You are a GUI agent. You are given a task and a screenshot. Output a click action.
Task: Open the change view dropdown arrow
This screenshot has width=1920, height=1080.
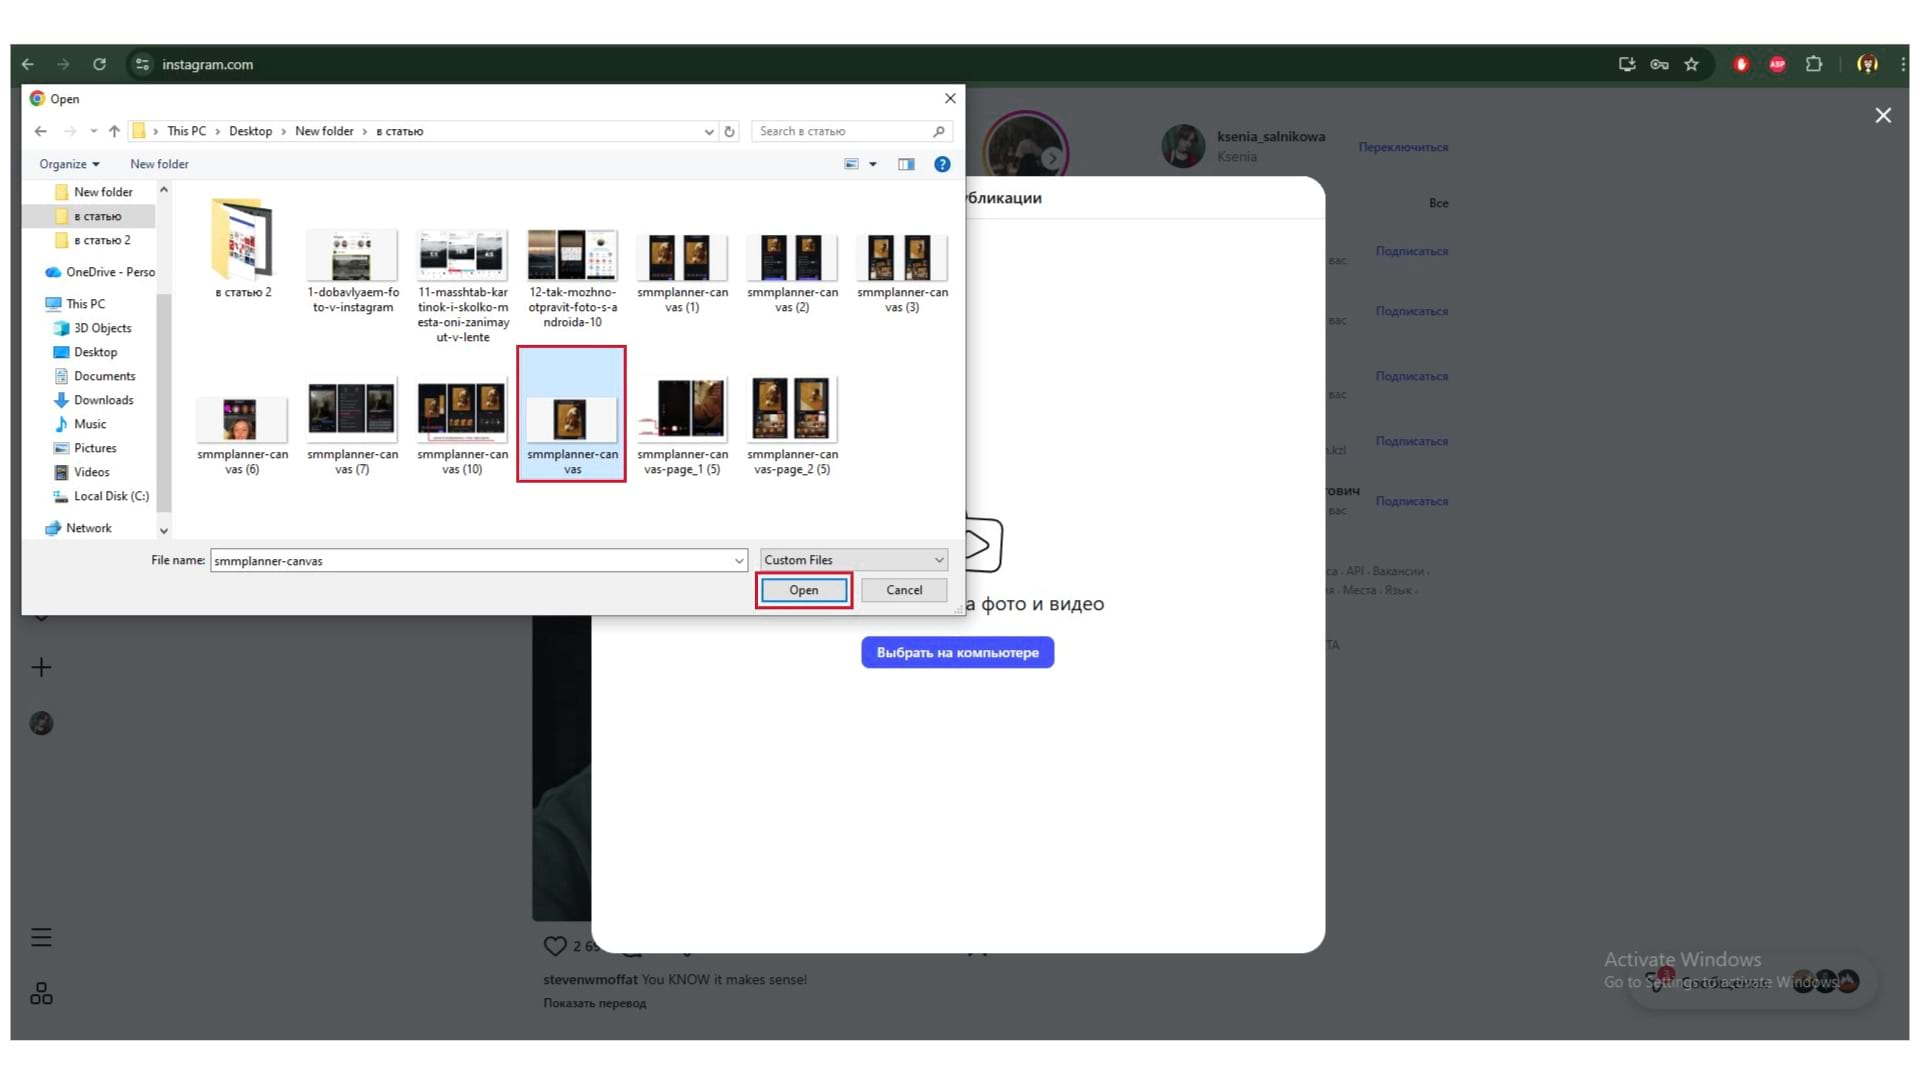[x=873, y=164]
